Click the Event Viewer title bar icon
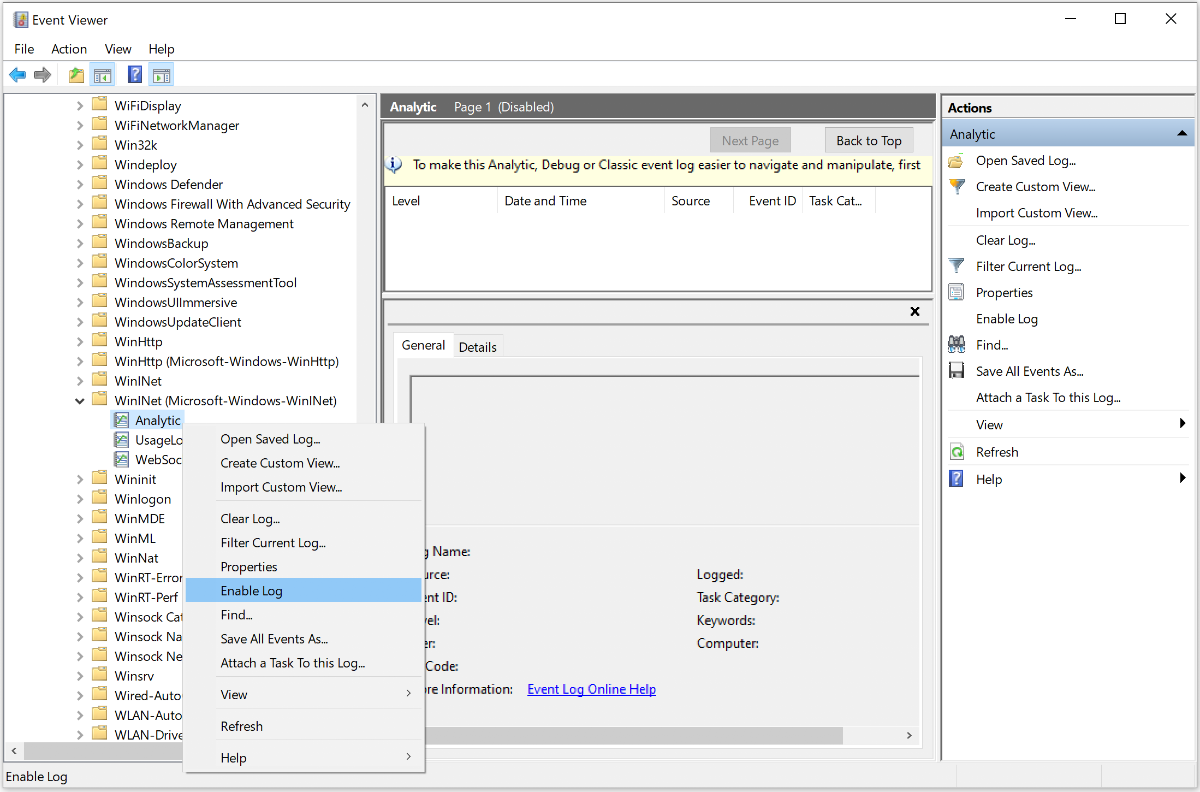 point(19,19)
